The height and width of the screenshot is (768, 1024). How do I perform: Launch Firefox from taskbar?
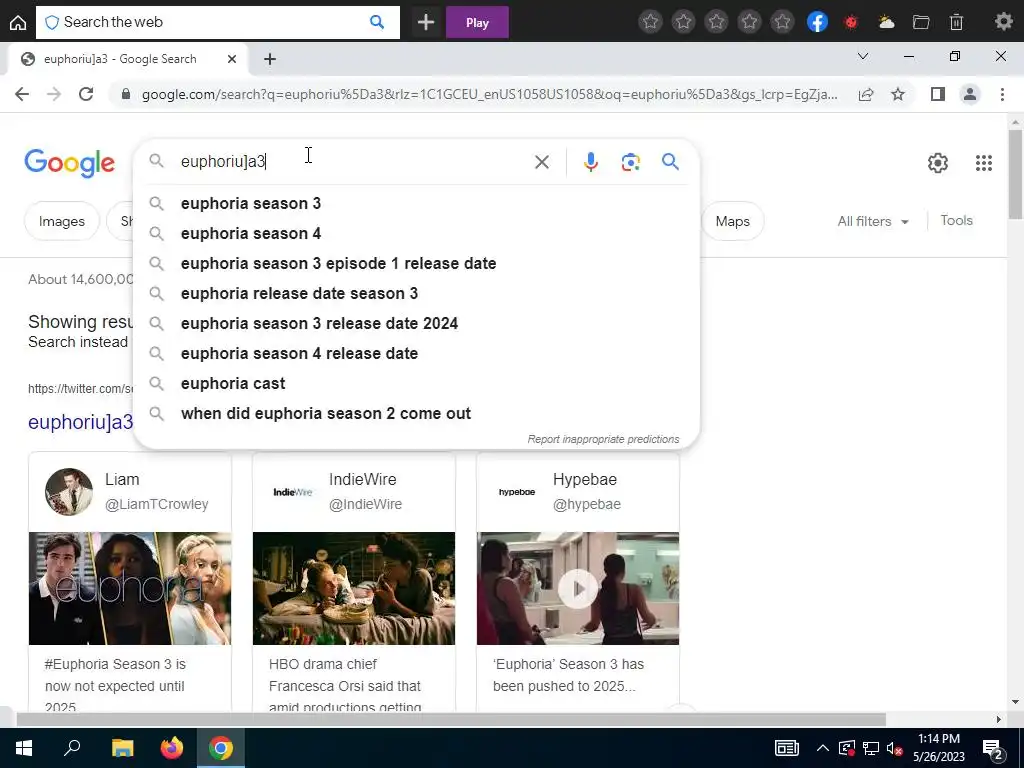coord(172,748)
